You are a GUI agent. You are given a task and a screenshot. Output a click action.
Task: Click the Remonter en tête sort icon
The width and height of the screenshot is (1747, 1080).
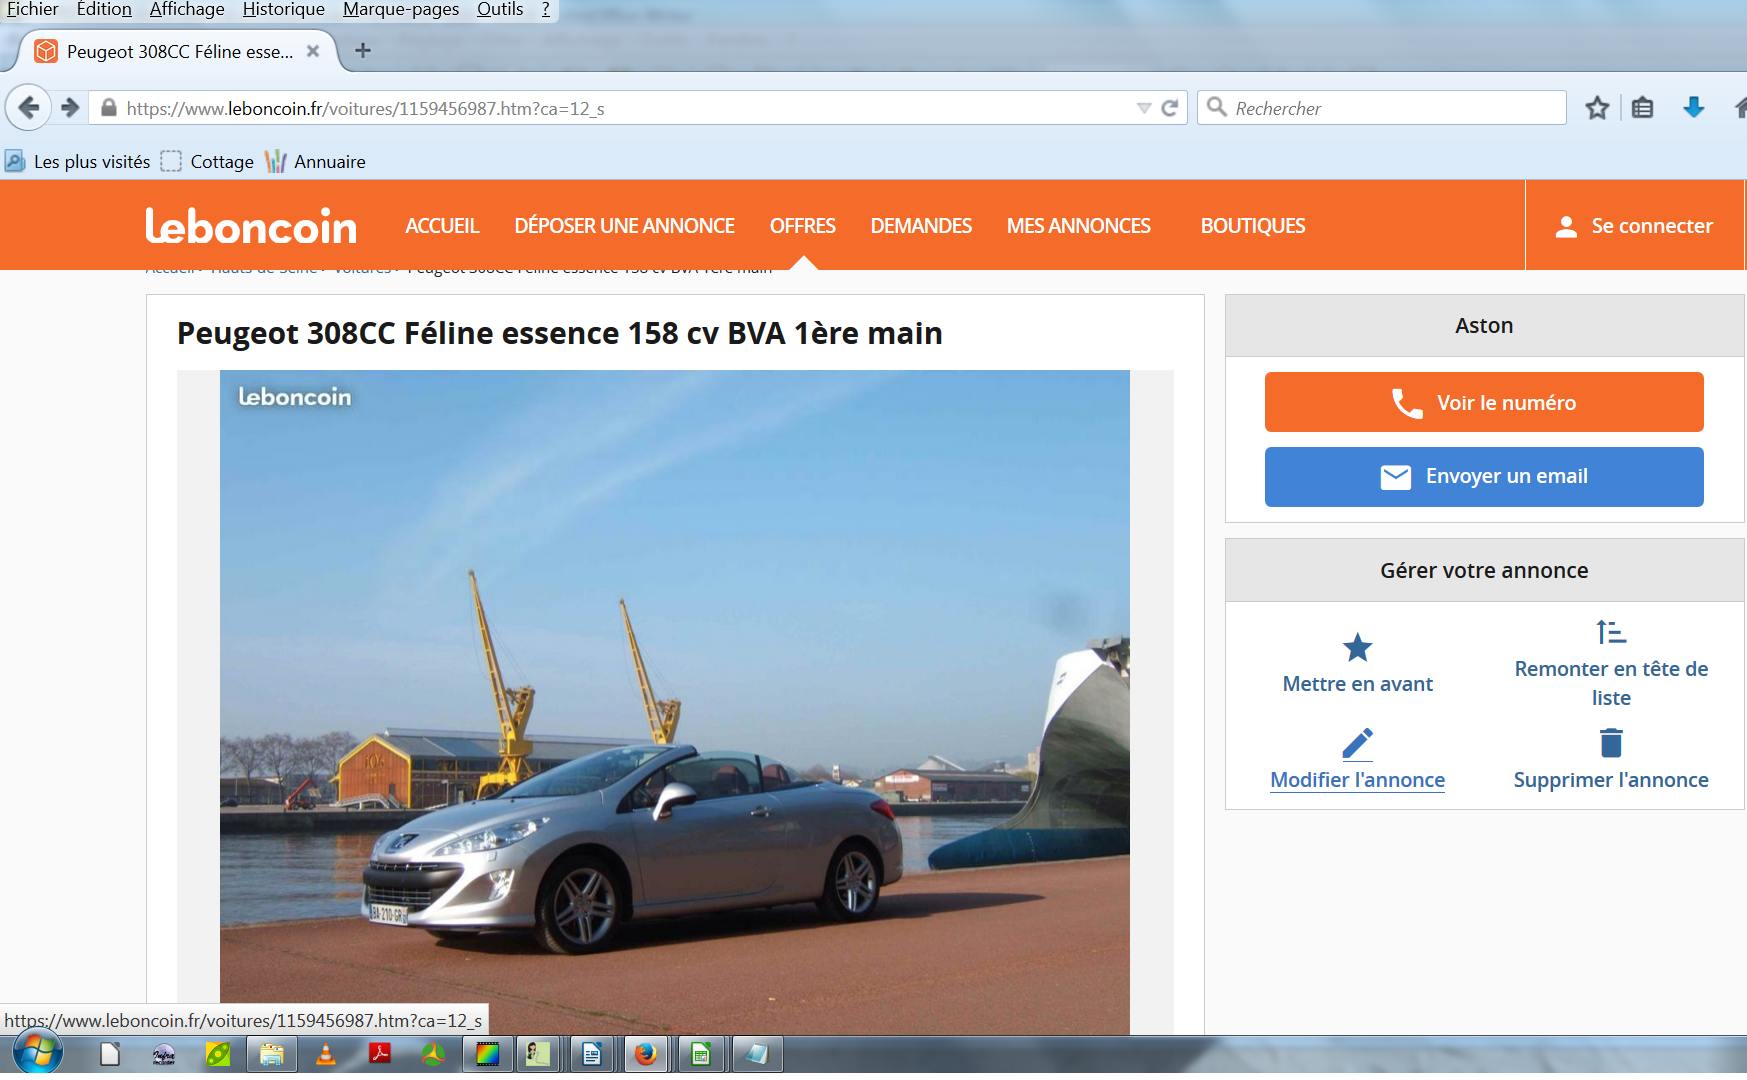1611,632
